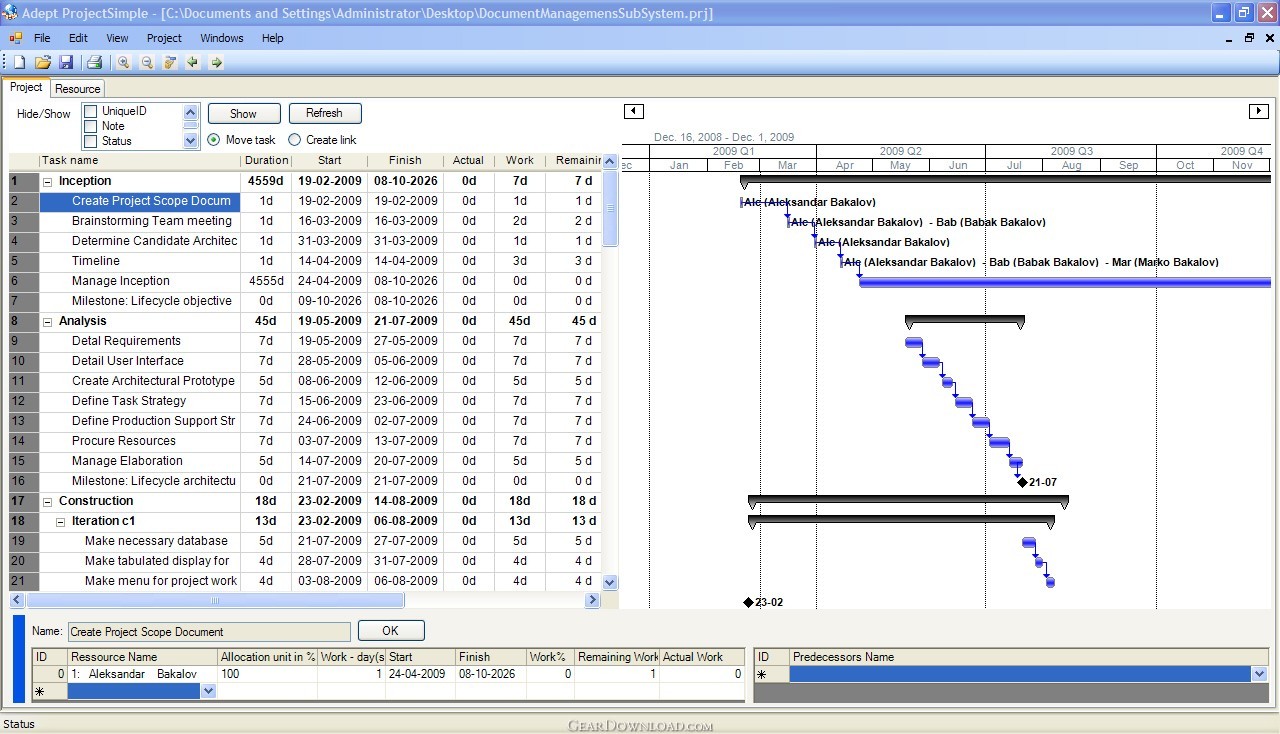Image resolution: width=1280 pixels, height=734 pixels.
Task: Collapse the Construction task group
Action: point(47,502)
